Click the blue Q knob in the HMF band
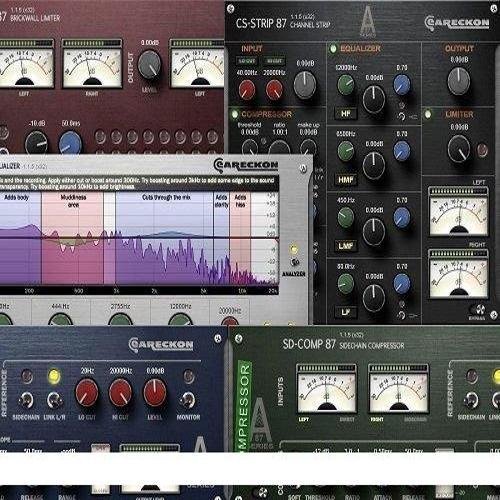This screenshot has height=500, width=500. tap(402, 151)
